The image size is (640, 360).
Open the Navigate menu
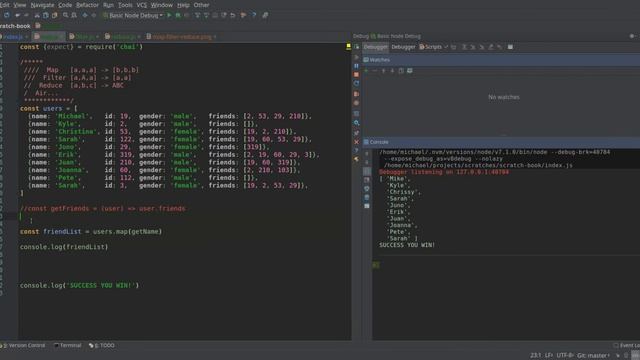[x=42, y=5]
